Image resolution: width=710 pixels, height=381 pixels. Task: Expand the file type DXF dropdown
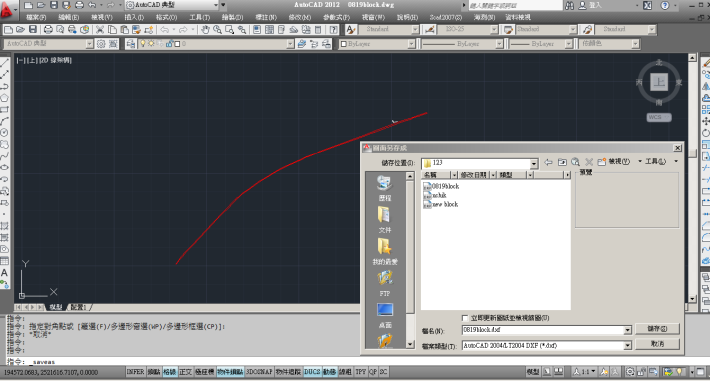627,346
